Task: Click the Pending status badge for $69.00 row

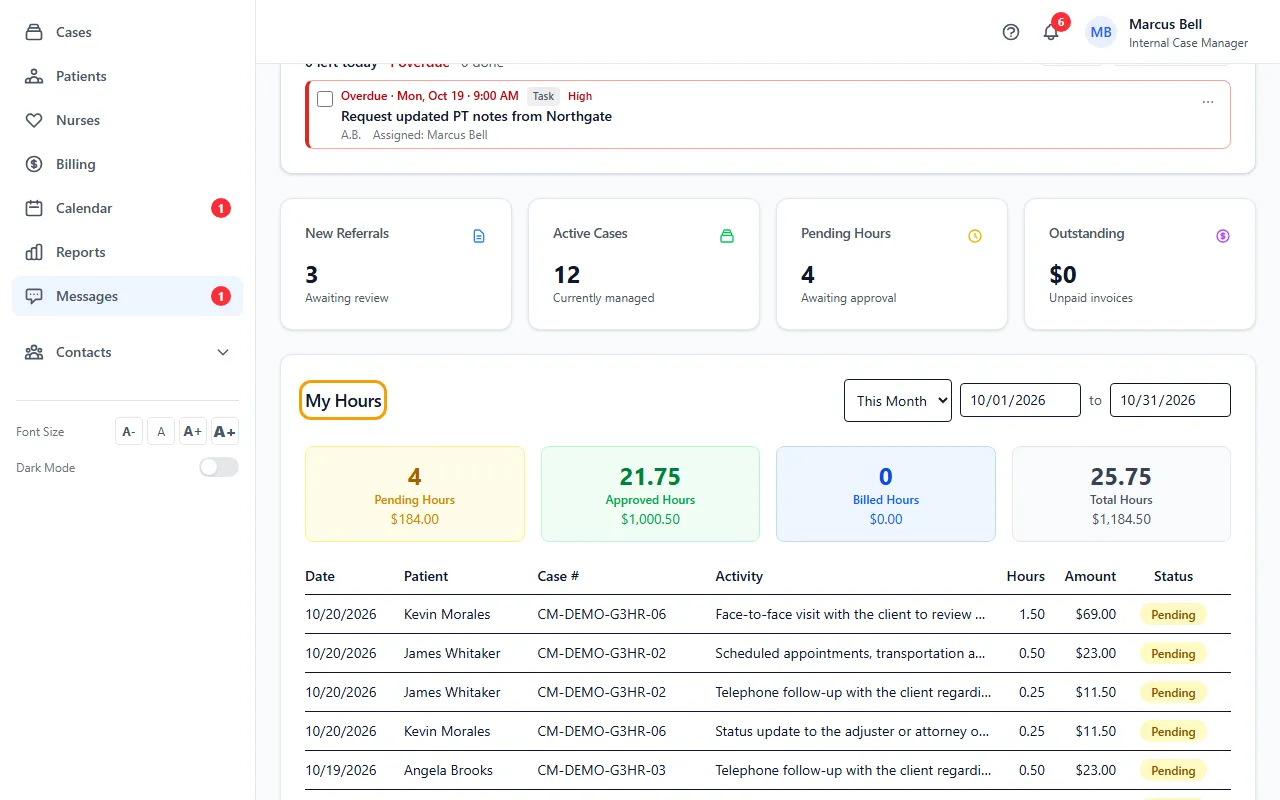Action: tap(1173, 614)
